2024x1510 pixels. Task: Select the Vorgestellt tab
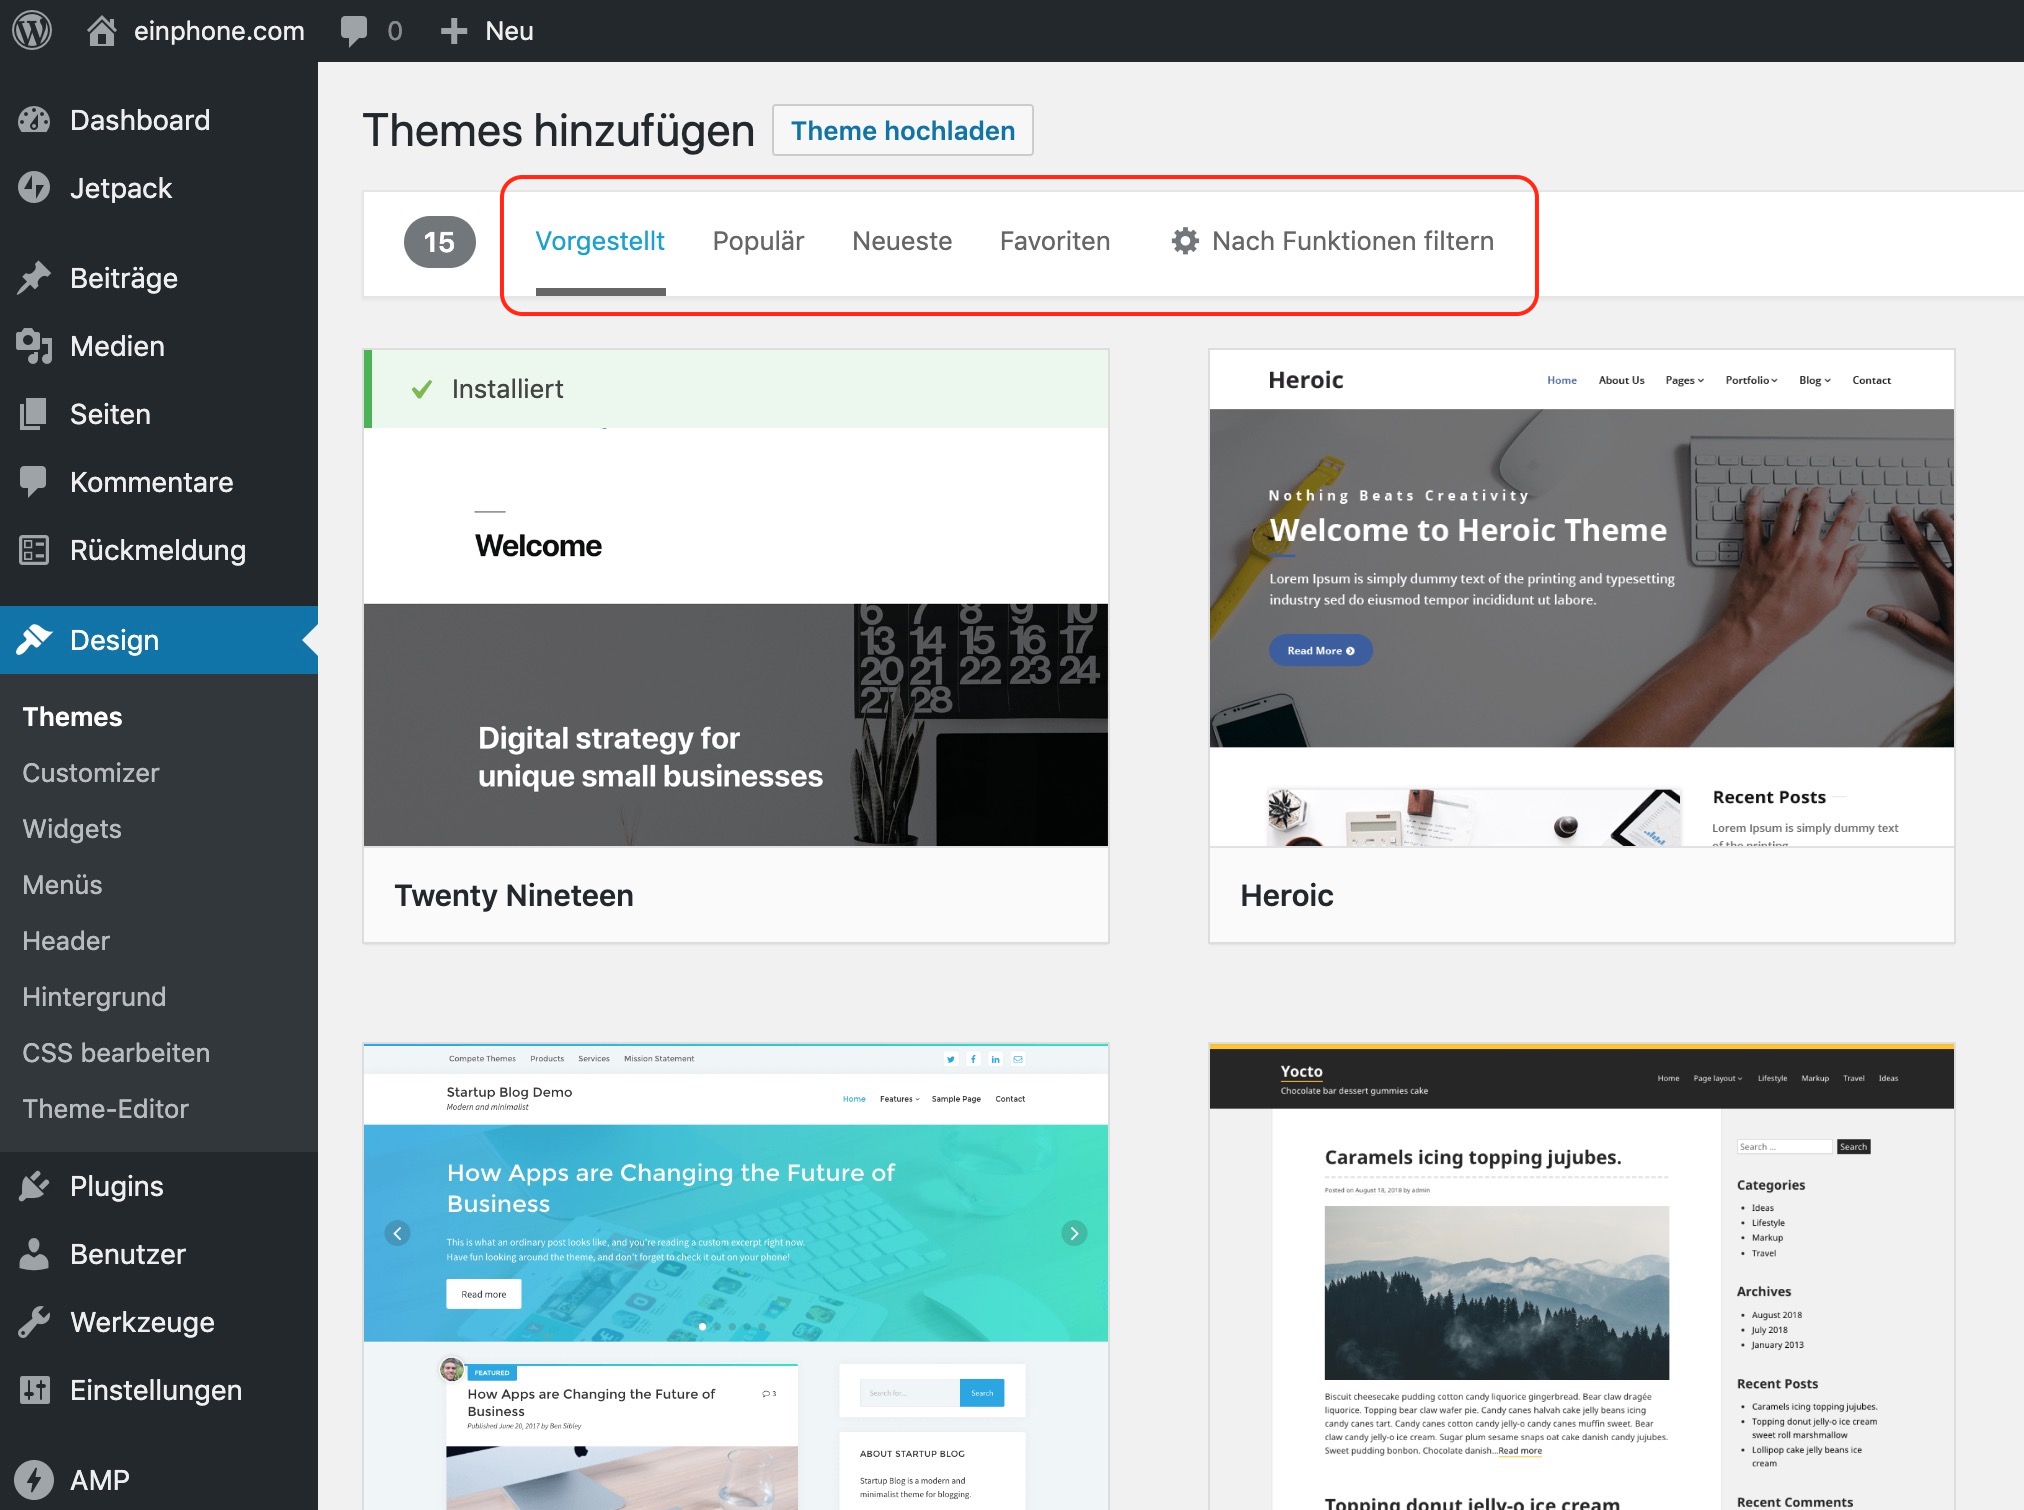click(600, 241)
